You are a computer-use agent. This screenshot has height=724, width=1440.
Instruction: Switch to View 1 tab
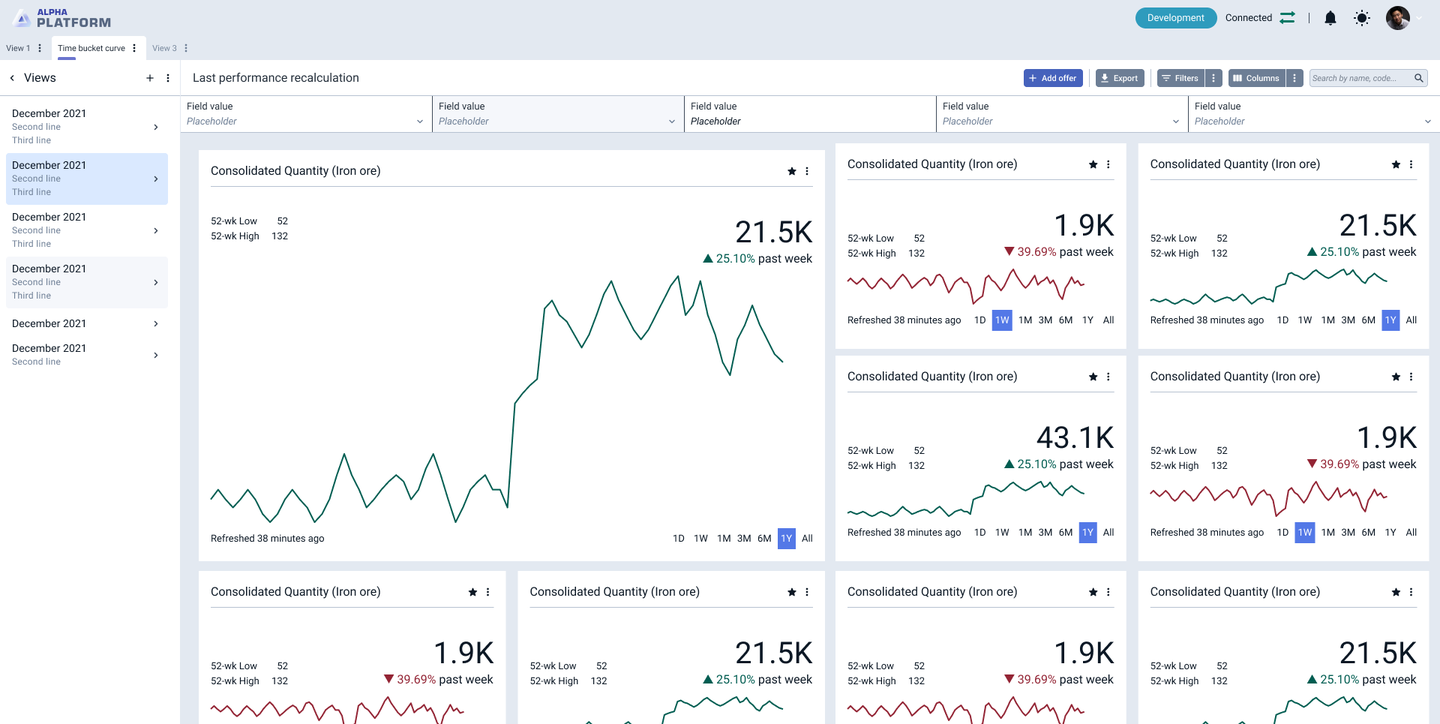click(18, 48)
